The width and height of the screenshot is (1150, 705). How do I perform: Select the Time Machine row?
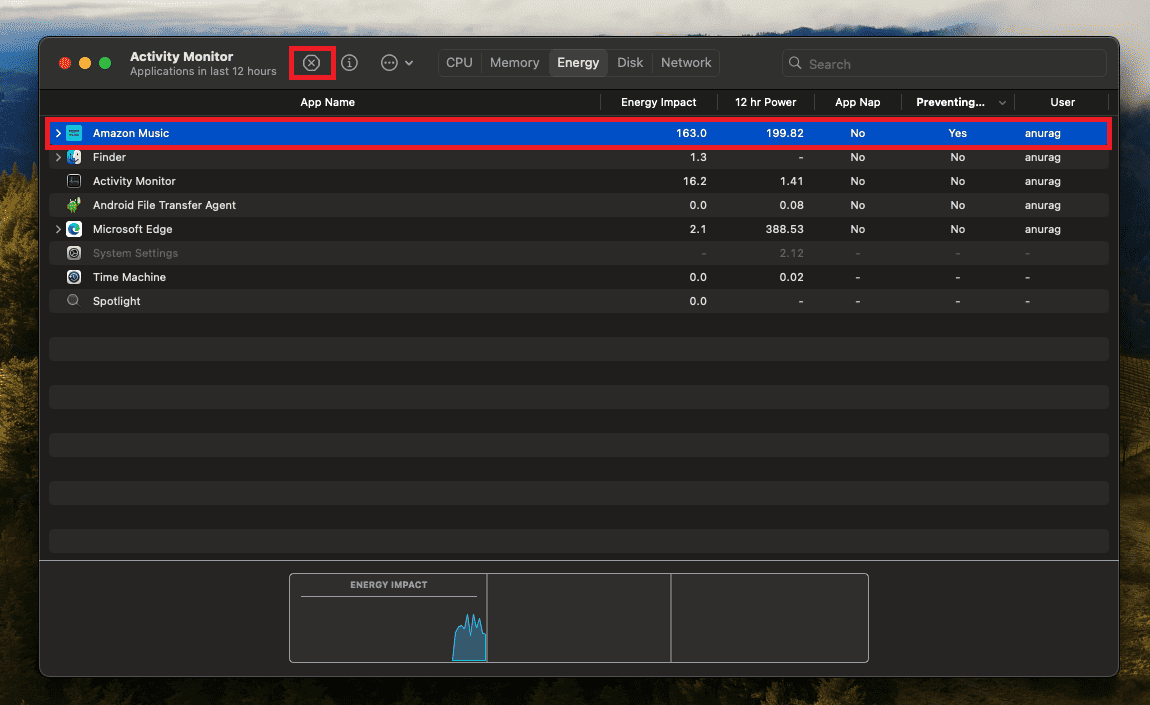click(x=579, y=277)
